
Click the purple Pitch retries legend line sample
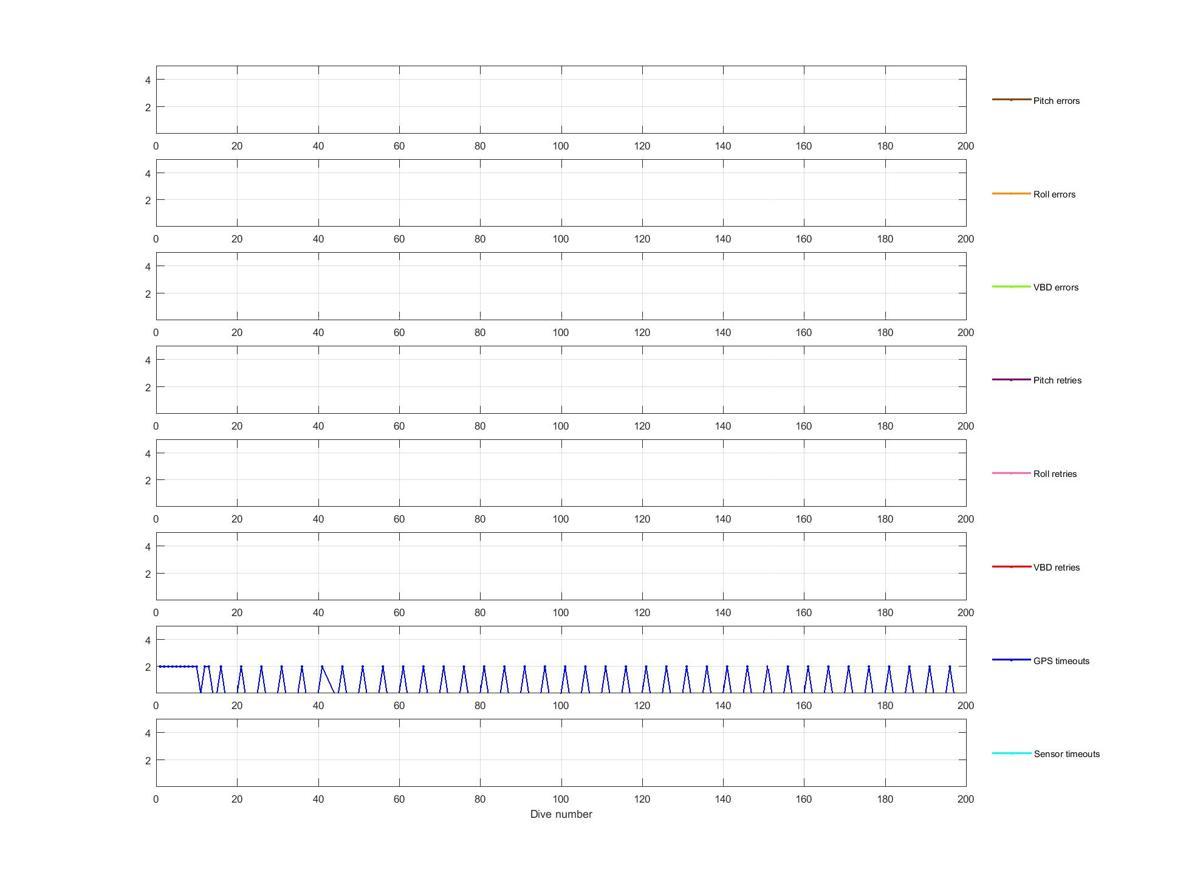(1011, 380)
